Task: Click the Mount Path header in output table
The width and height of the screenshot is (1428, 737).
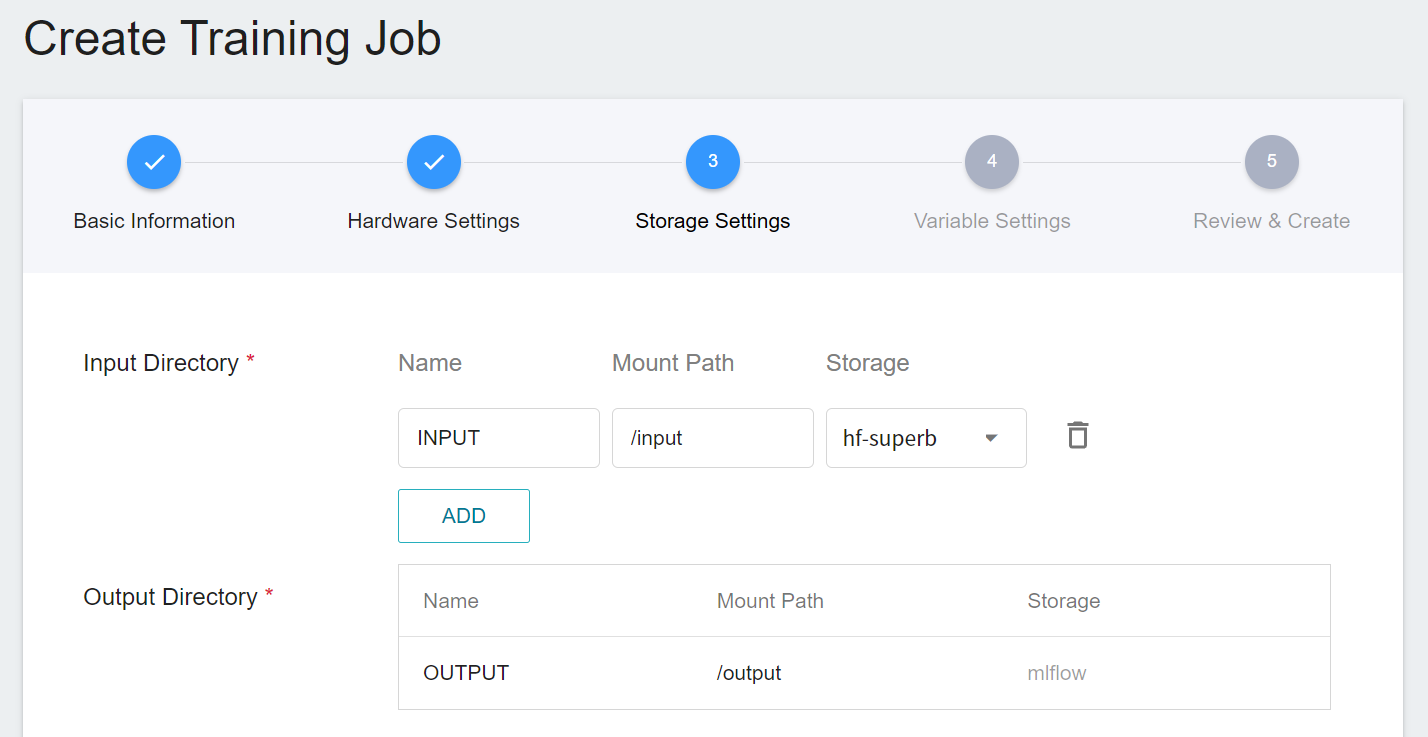Action: click(770, 601)
